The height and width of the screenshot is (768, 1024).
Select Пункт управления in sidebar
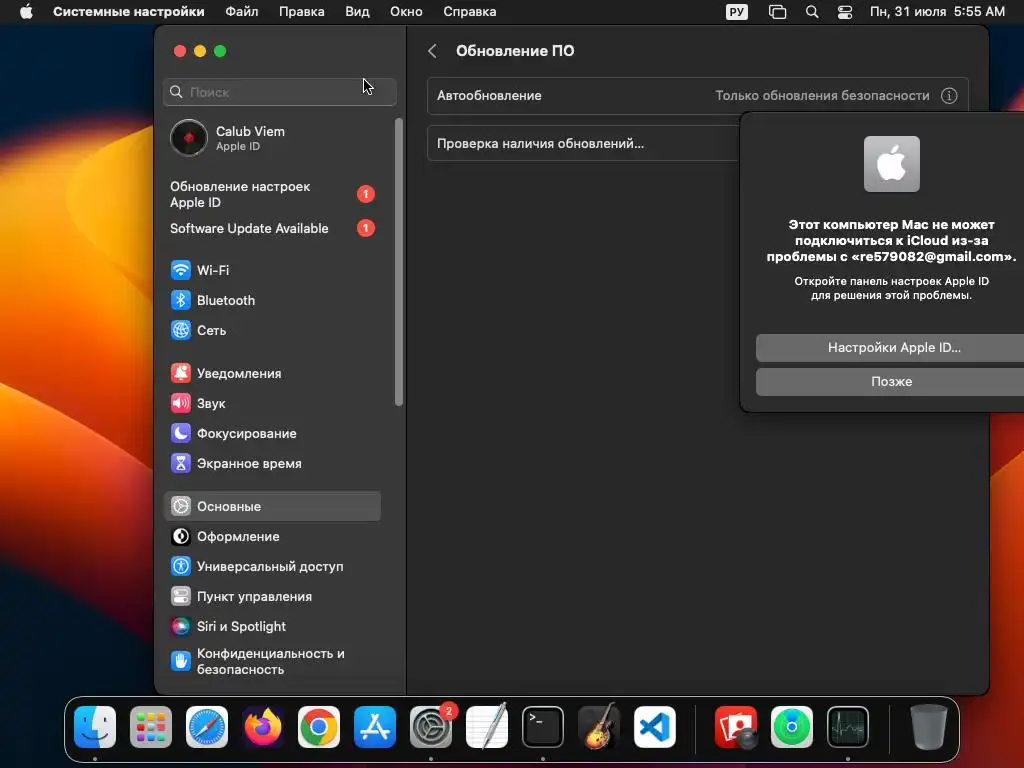(x=272, y=596)
